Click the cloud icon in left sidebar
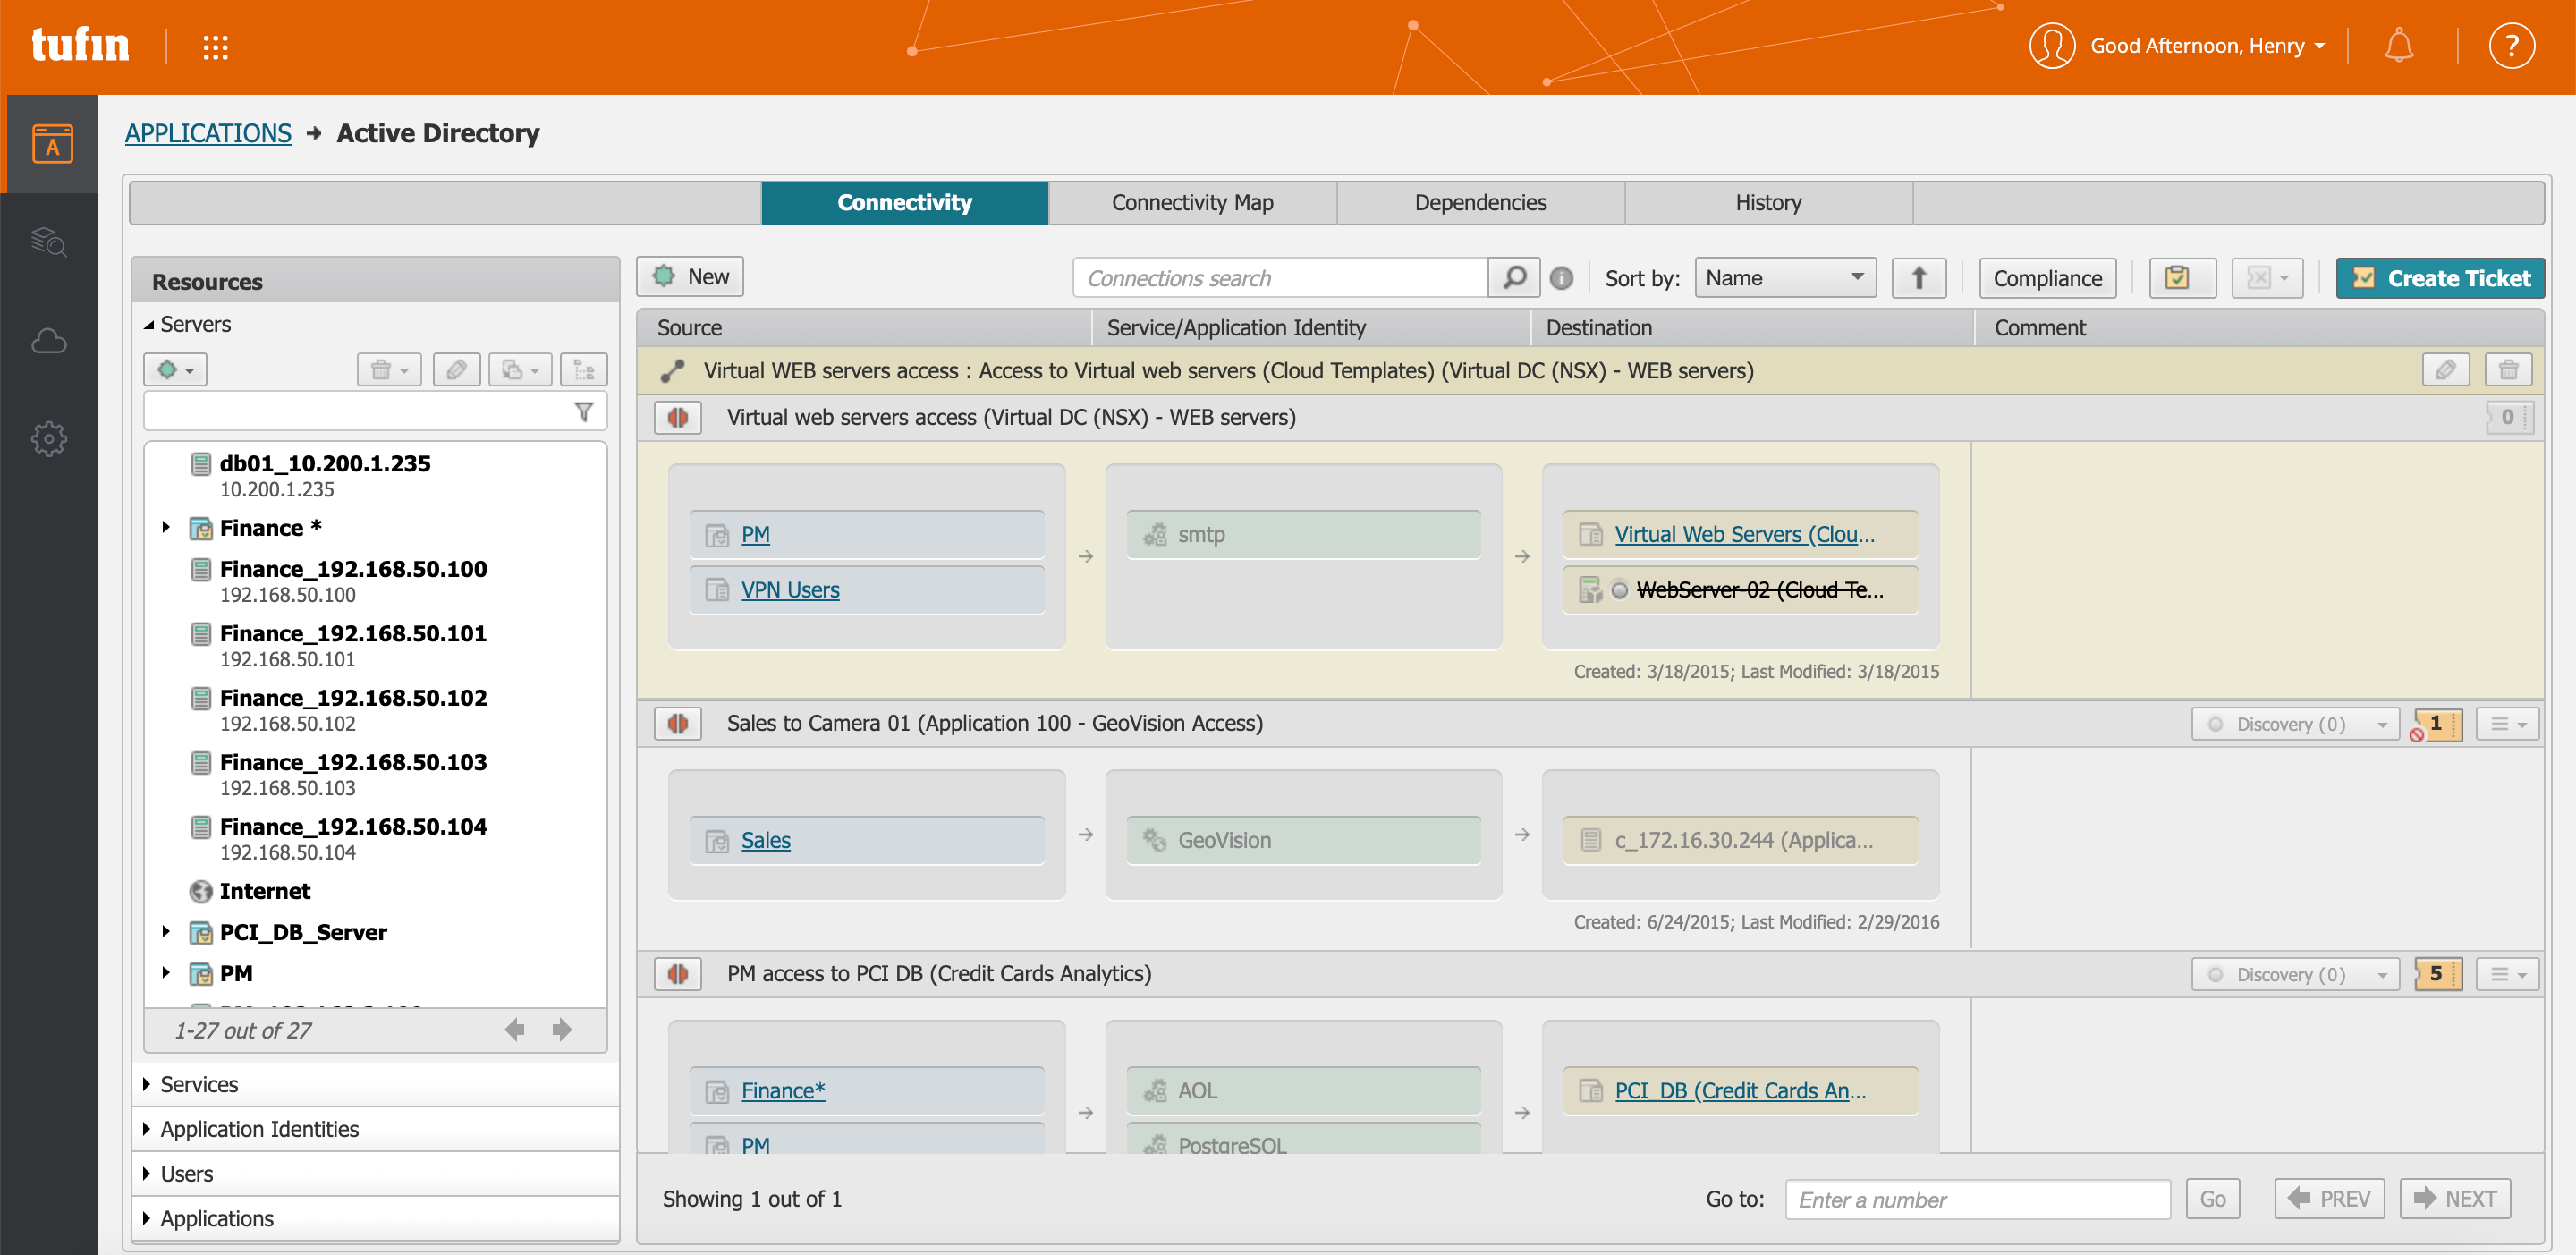The width and height of the screenshot is (2576, 1255). tap(48, 341)
